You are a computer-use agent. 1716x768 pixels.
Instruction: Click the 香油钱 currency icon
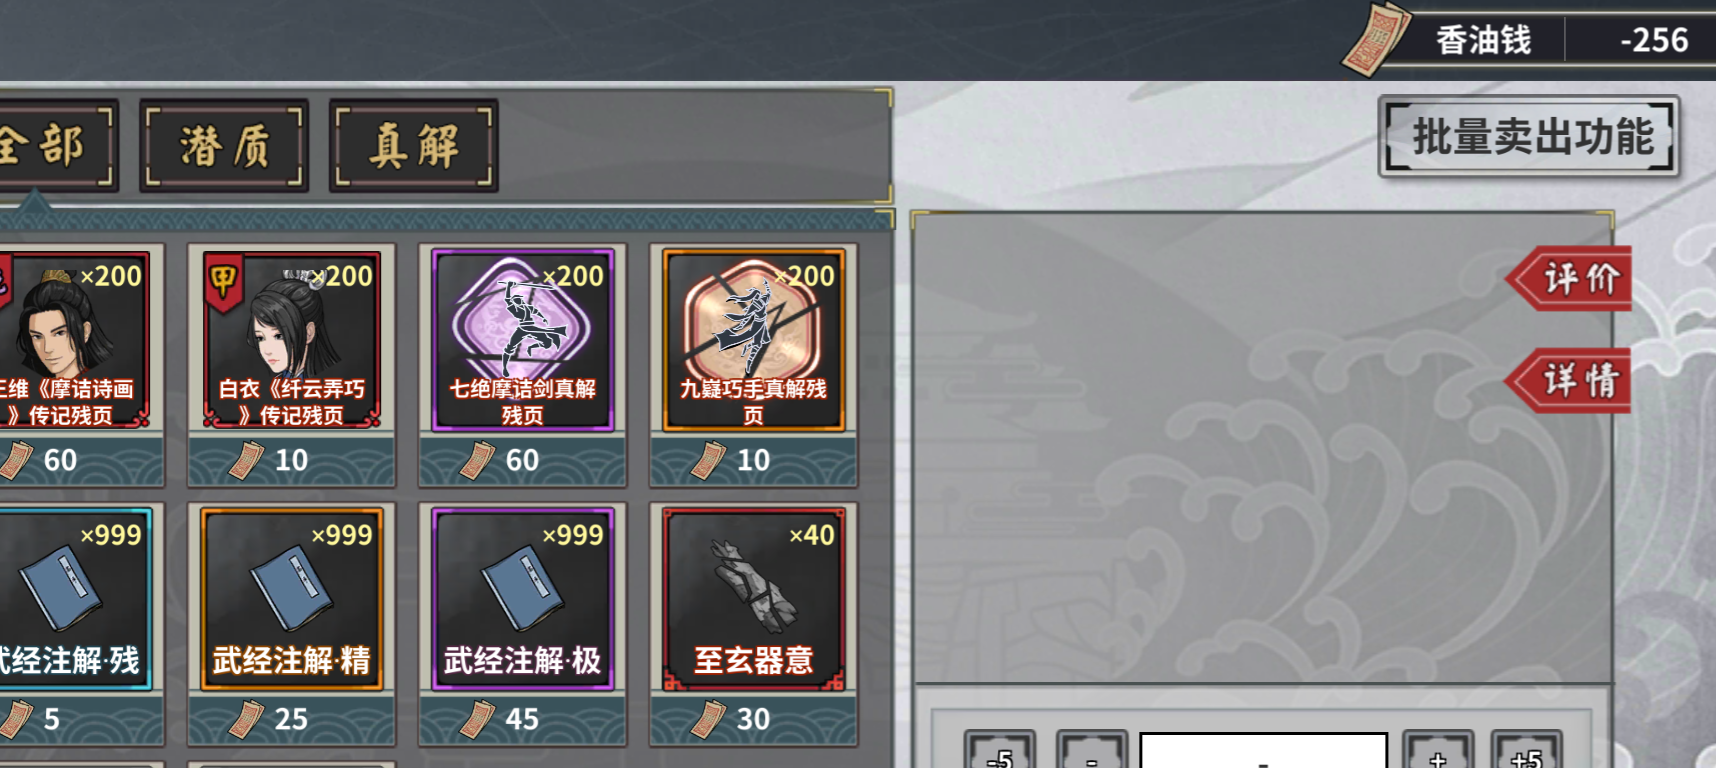pyautogui.click(x=1376, y=40)
